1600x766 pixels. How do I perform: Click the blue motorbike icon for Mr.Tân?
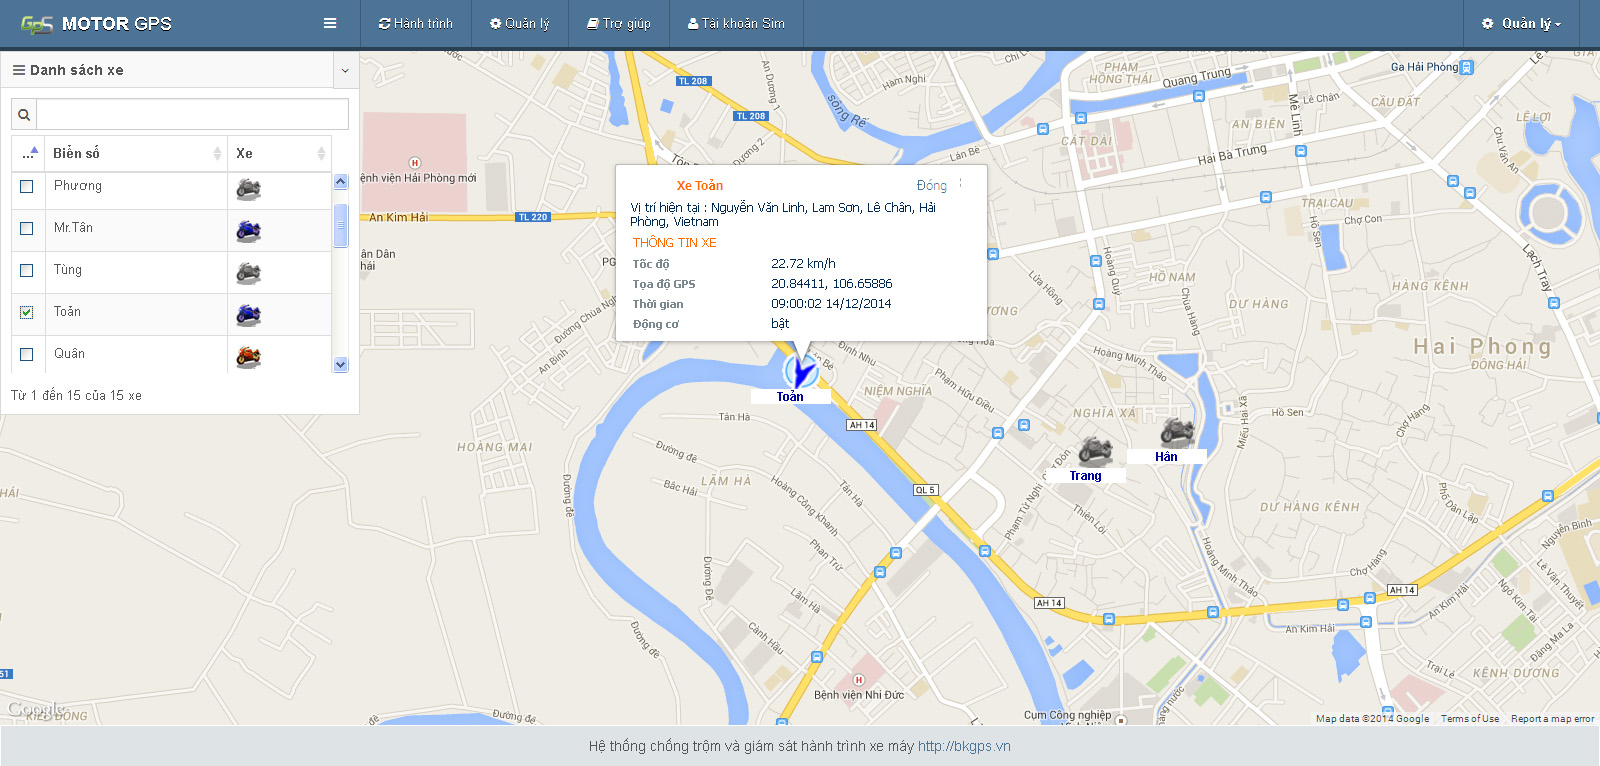click(x=248, y=231)
